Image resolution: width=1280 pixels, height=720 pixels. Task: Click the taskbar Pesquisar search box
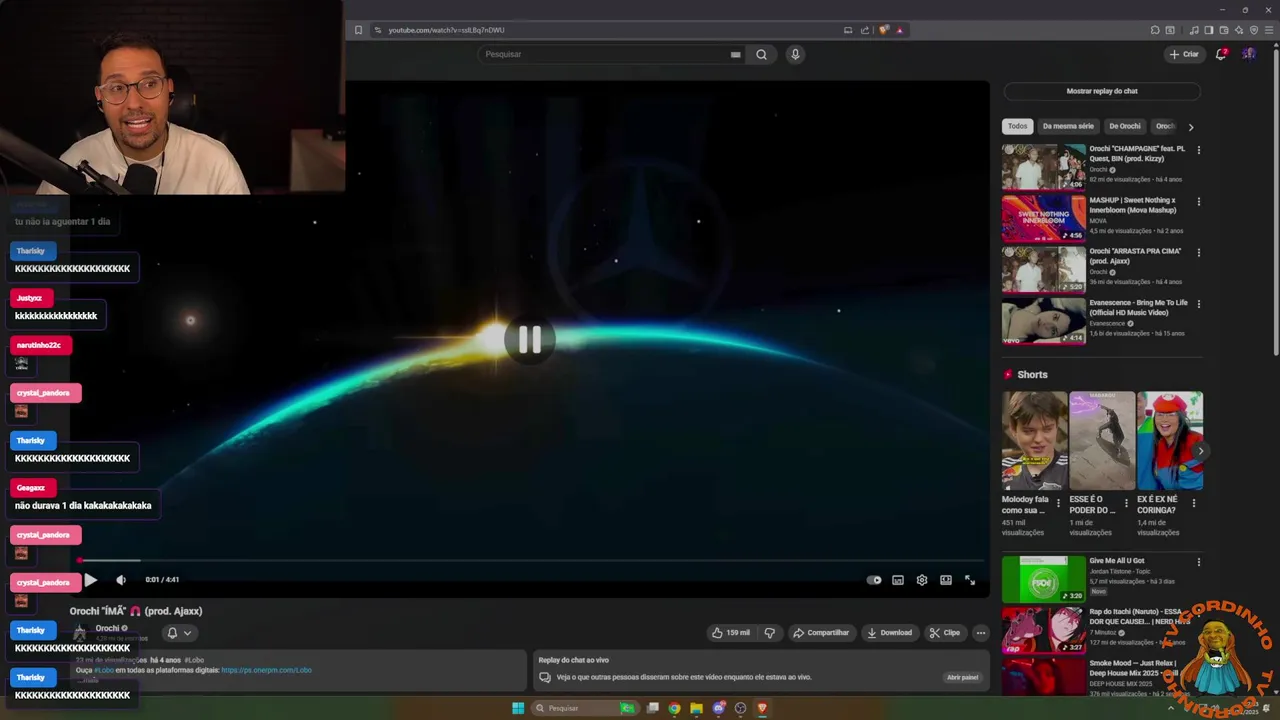tap(585, 708)
